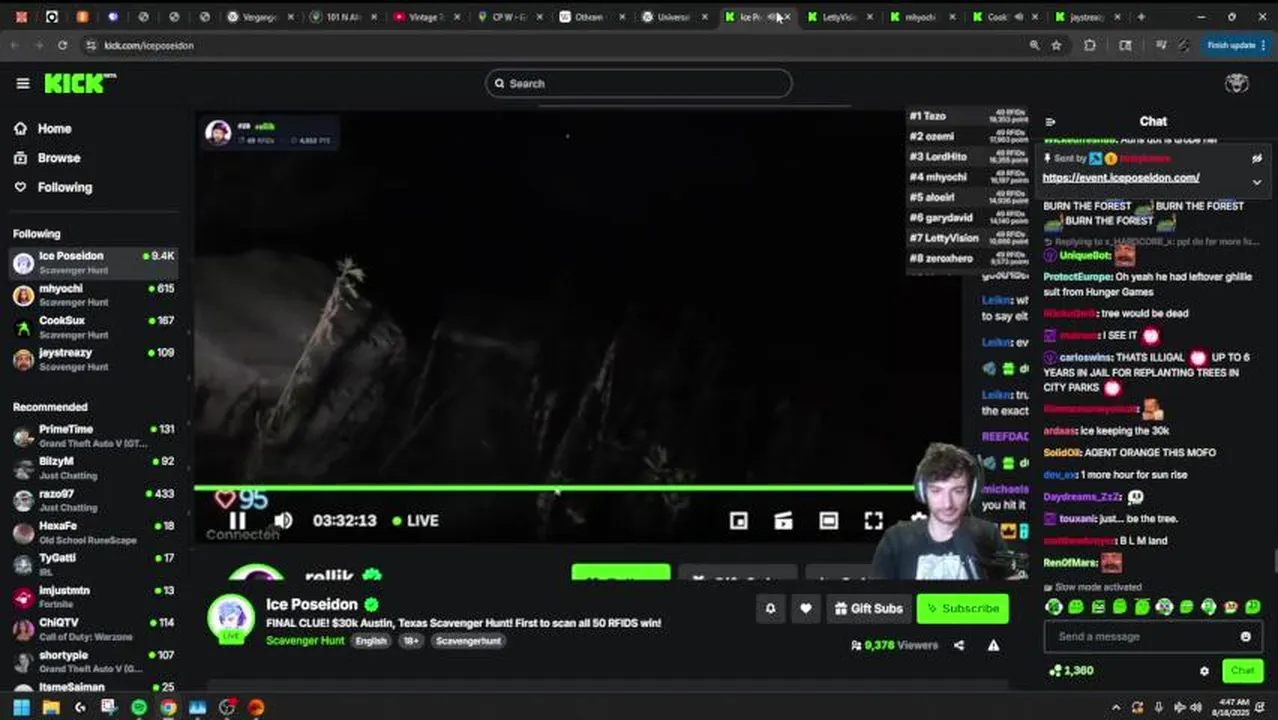Open settings gear in video player

[918, 518]
